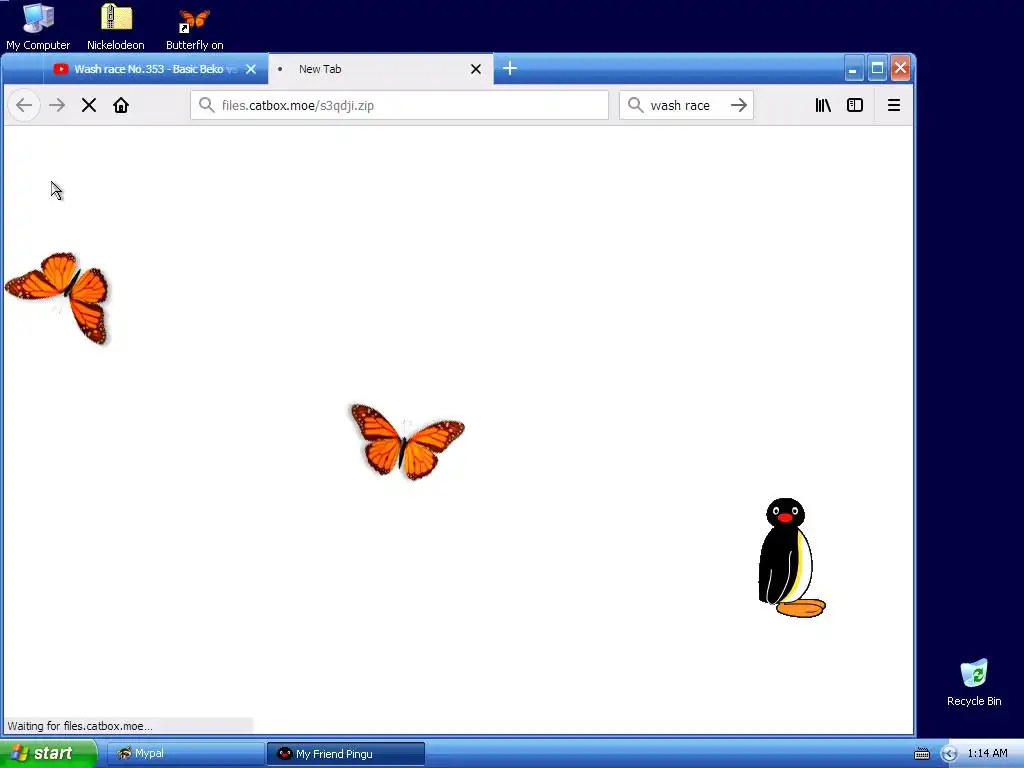Open the Library bookmarks icon
The height and width of the screenshot is (768, 1024).
click(823, 105)
